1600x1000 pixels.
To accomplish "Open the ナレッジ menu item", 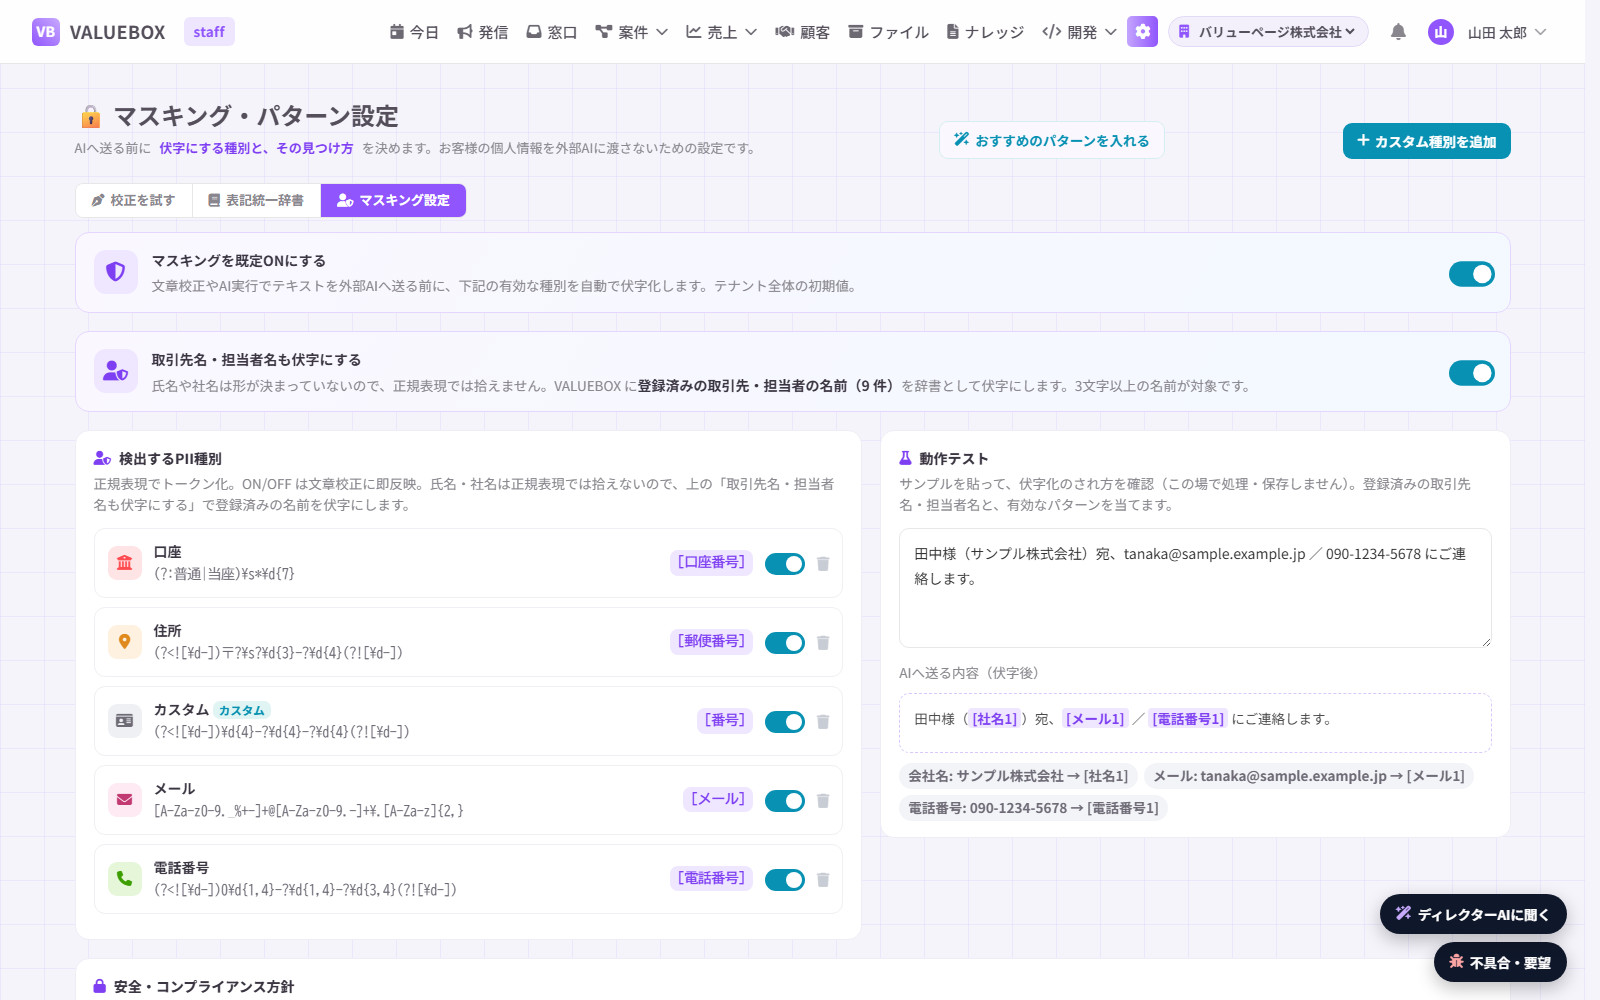I will coord(985,32).
